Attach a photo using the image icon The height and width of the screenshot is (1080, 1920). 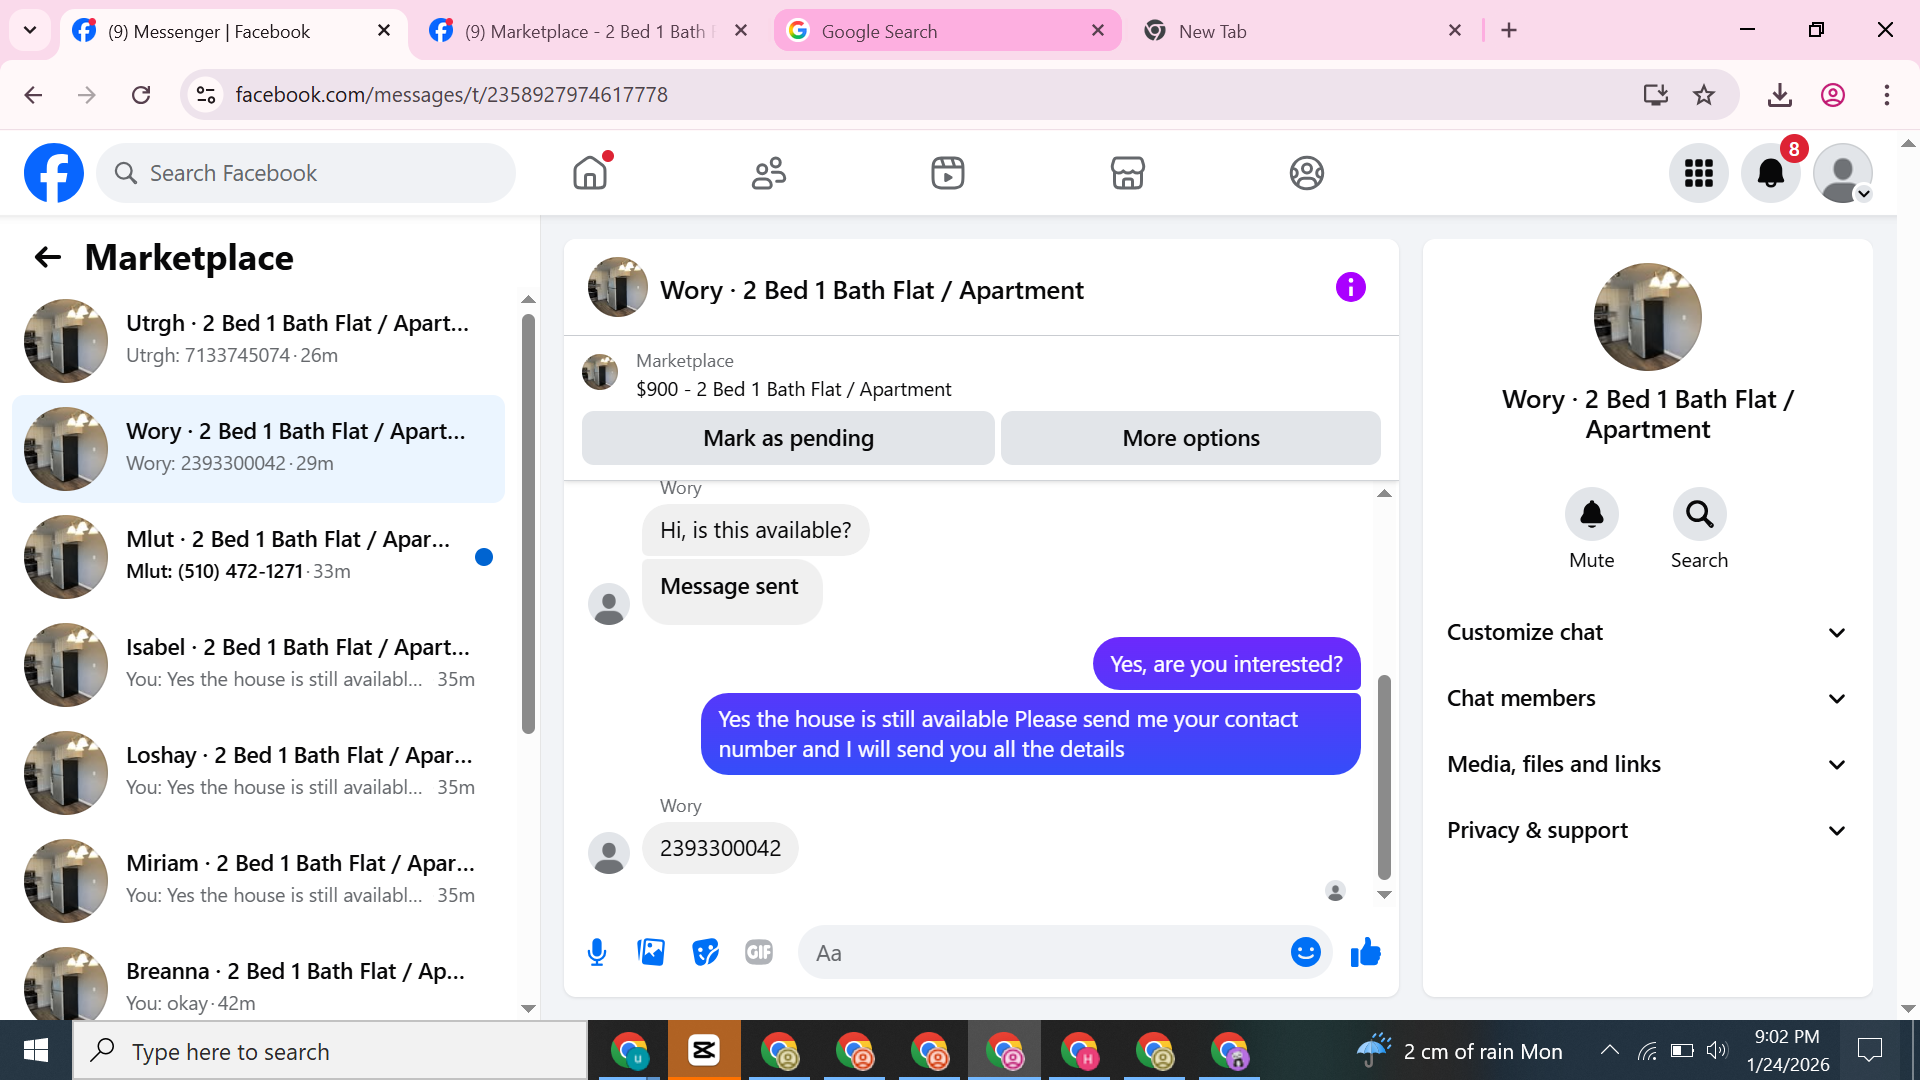(x=651, y=952)
